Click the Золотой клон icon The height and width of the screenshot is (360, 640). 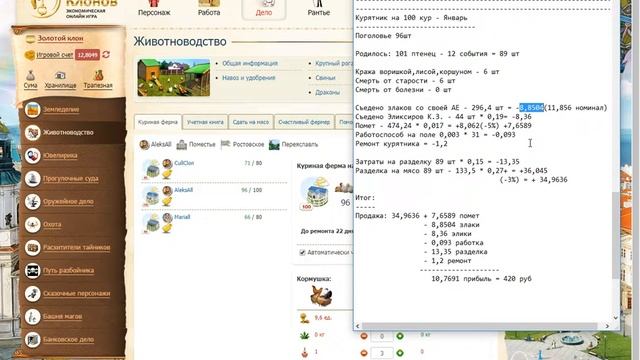30,39
